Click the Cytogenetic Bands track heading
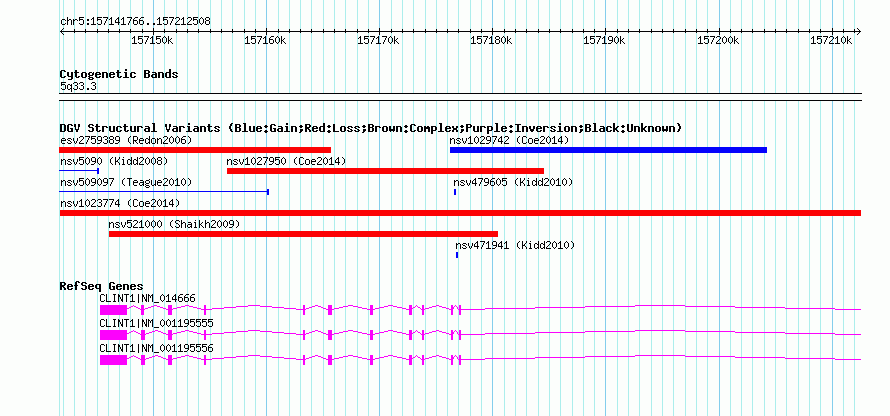 point(119,74)
